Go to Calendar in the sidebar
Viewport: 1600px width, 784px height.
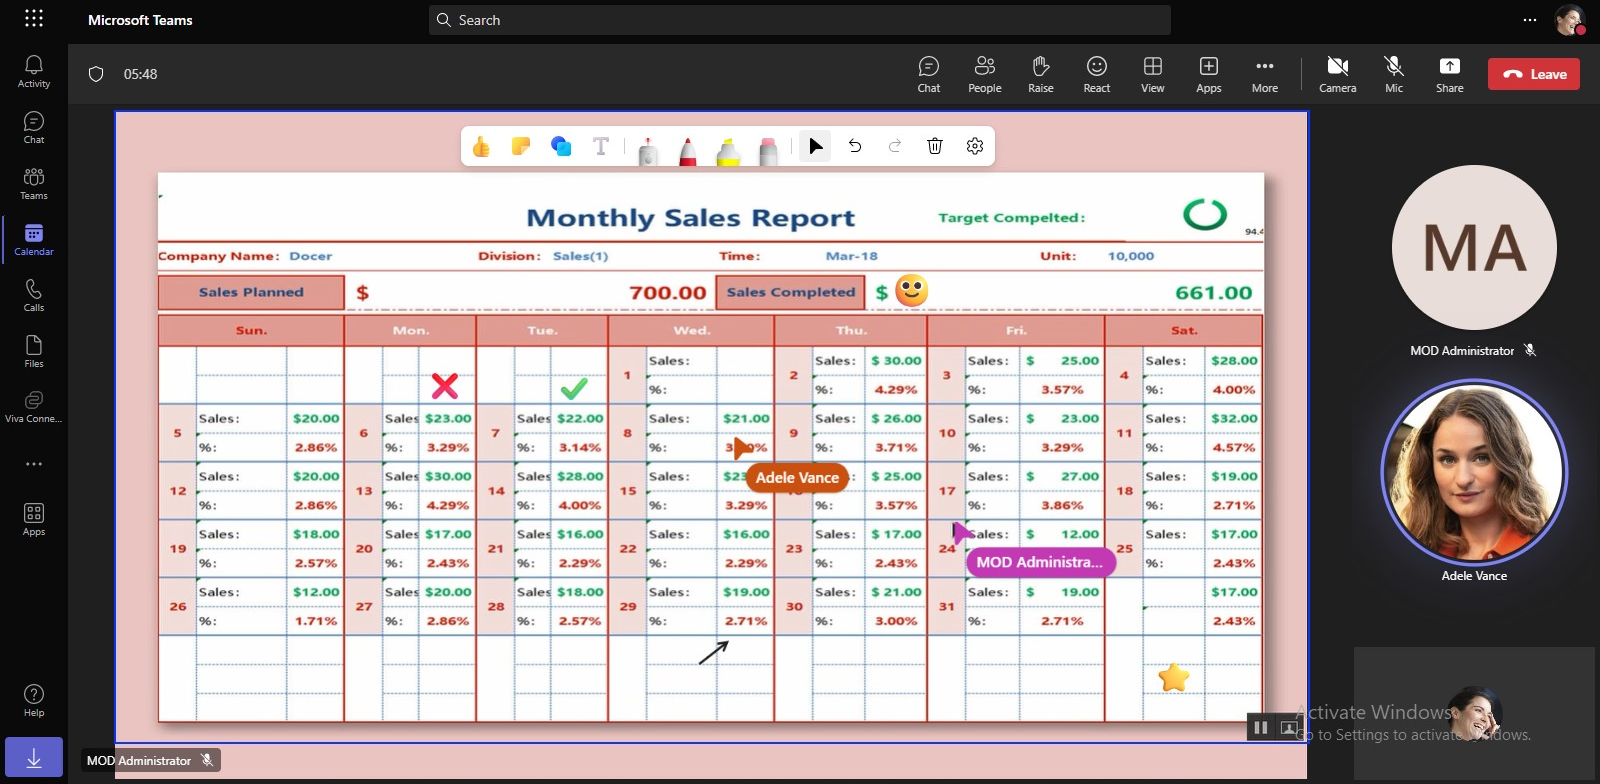[x=34, y=240]
